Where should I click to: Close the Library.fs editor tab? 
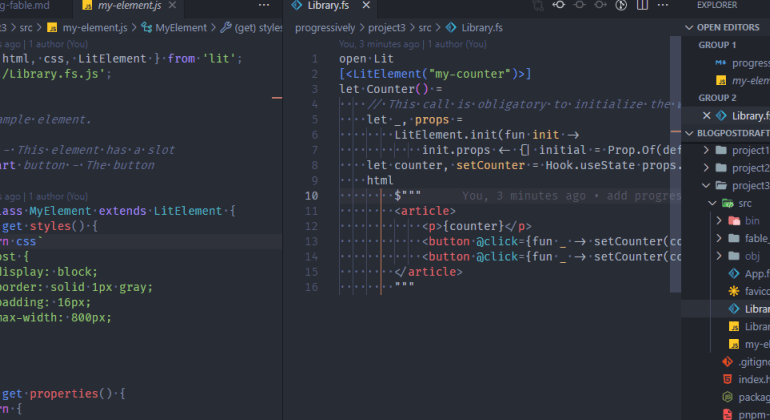(365, 7)
